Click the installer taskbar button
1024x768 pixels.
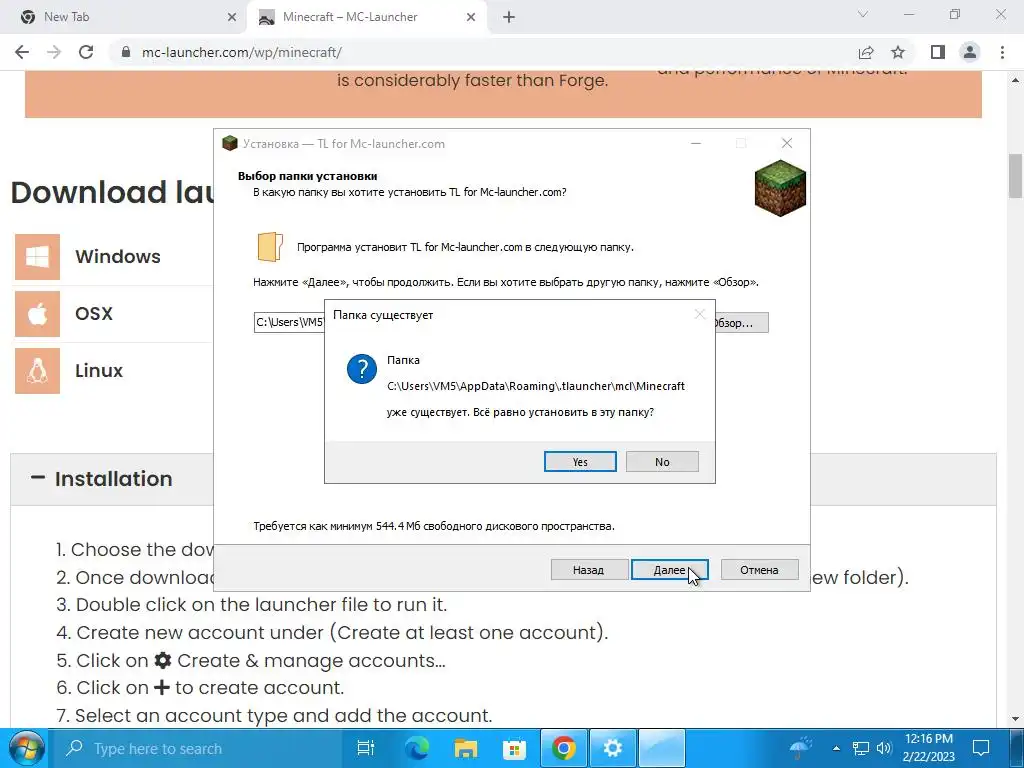click(x=661, y=748)
